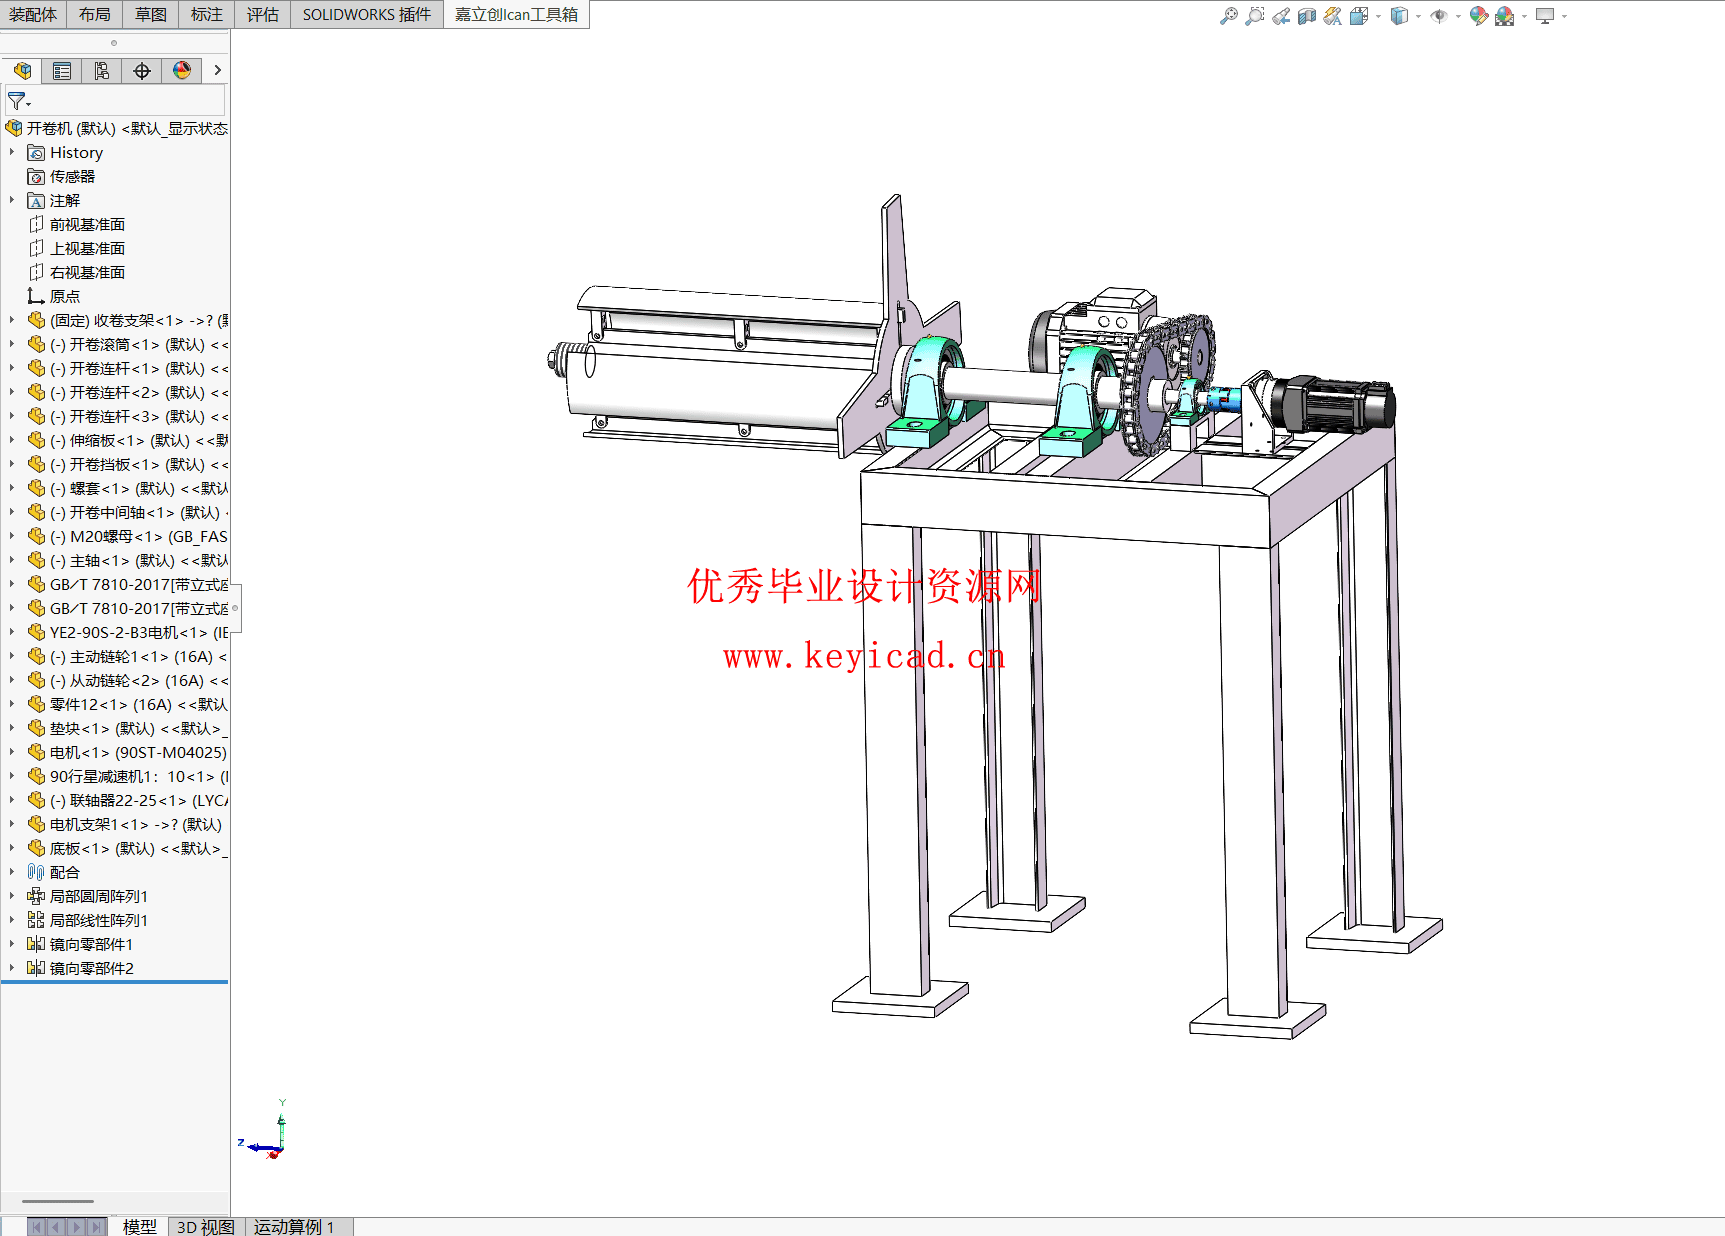Expand the 配合 mates folder
This screenshot has height=1236, width=1725.
[x=12, y=872]
